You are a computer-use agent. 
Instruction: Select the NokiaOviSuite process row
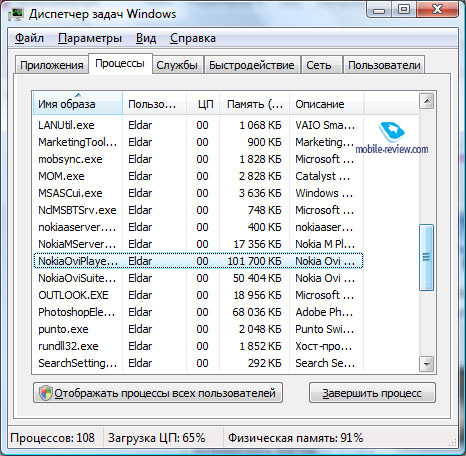click(198, 278)
